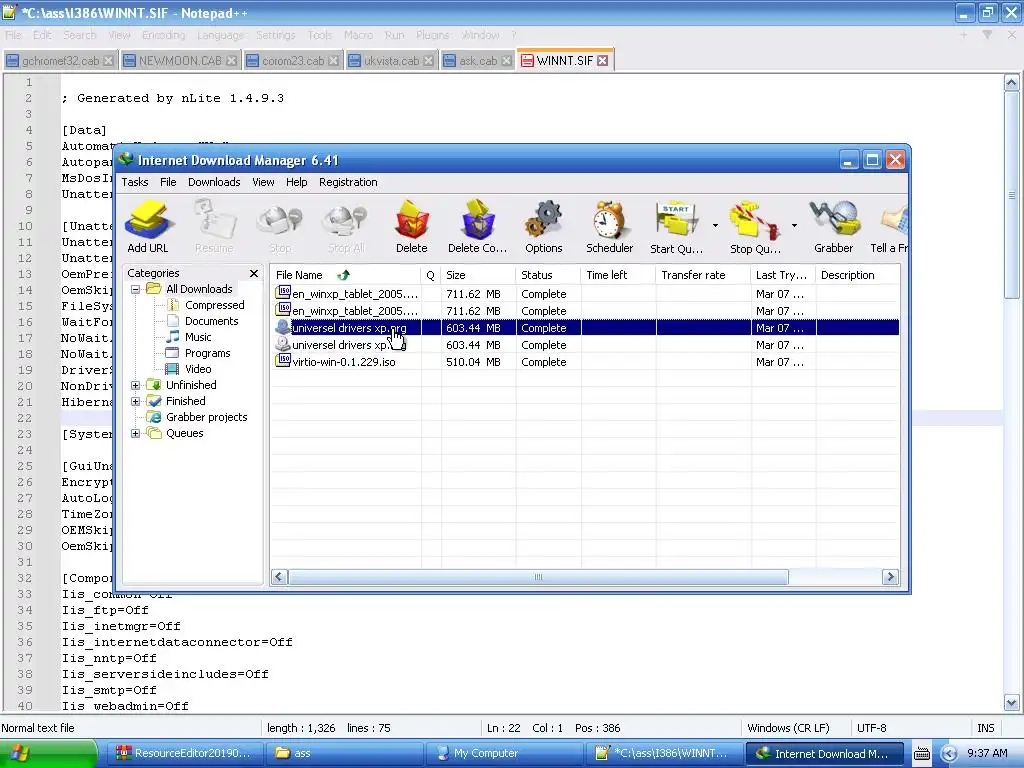Click the Start Queue toolbar icon

click(x=677, y=226)
